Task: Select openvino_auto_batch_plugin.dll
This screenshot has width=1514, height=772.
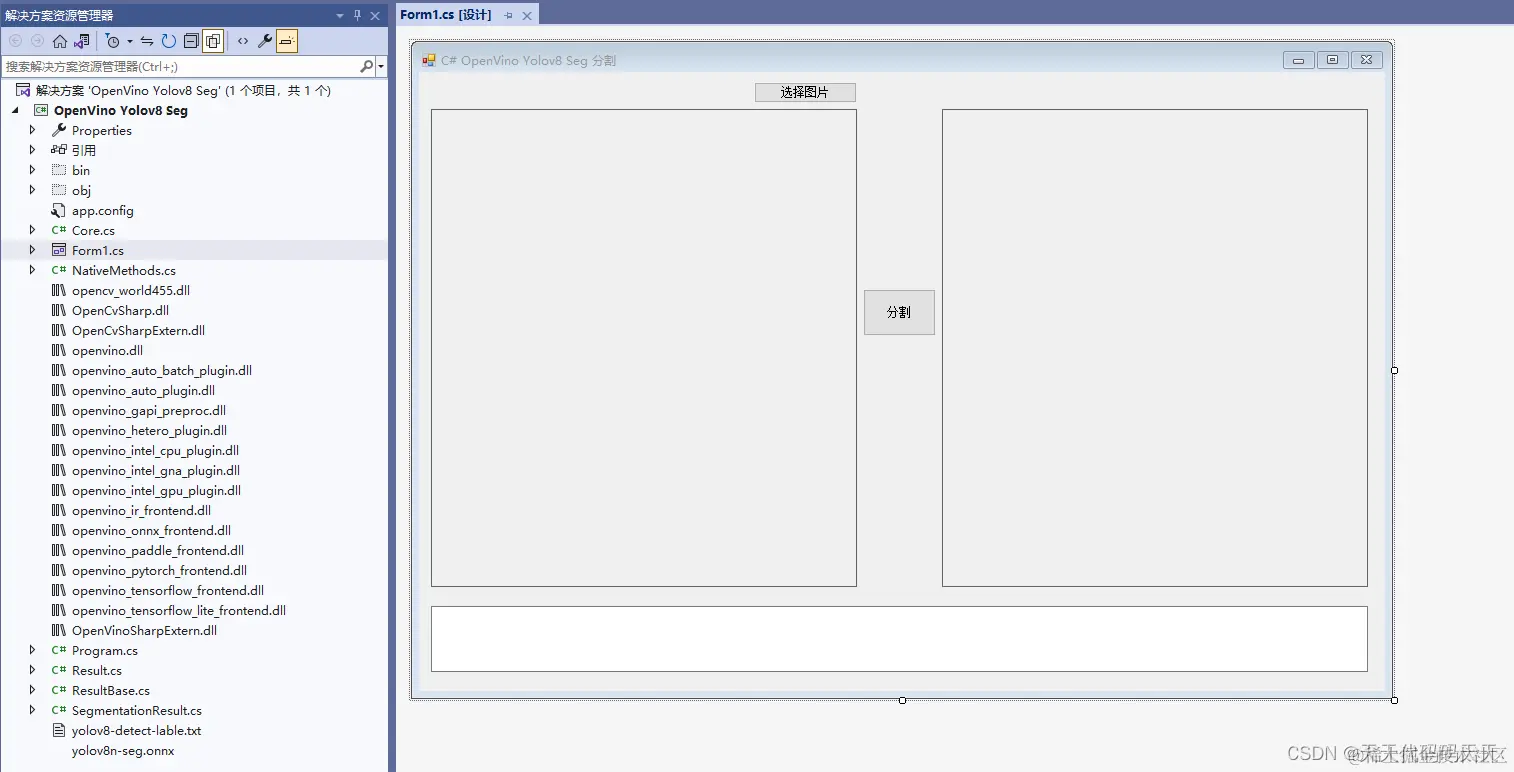Action: (x=162, y=370)
